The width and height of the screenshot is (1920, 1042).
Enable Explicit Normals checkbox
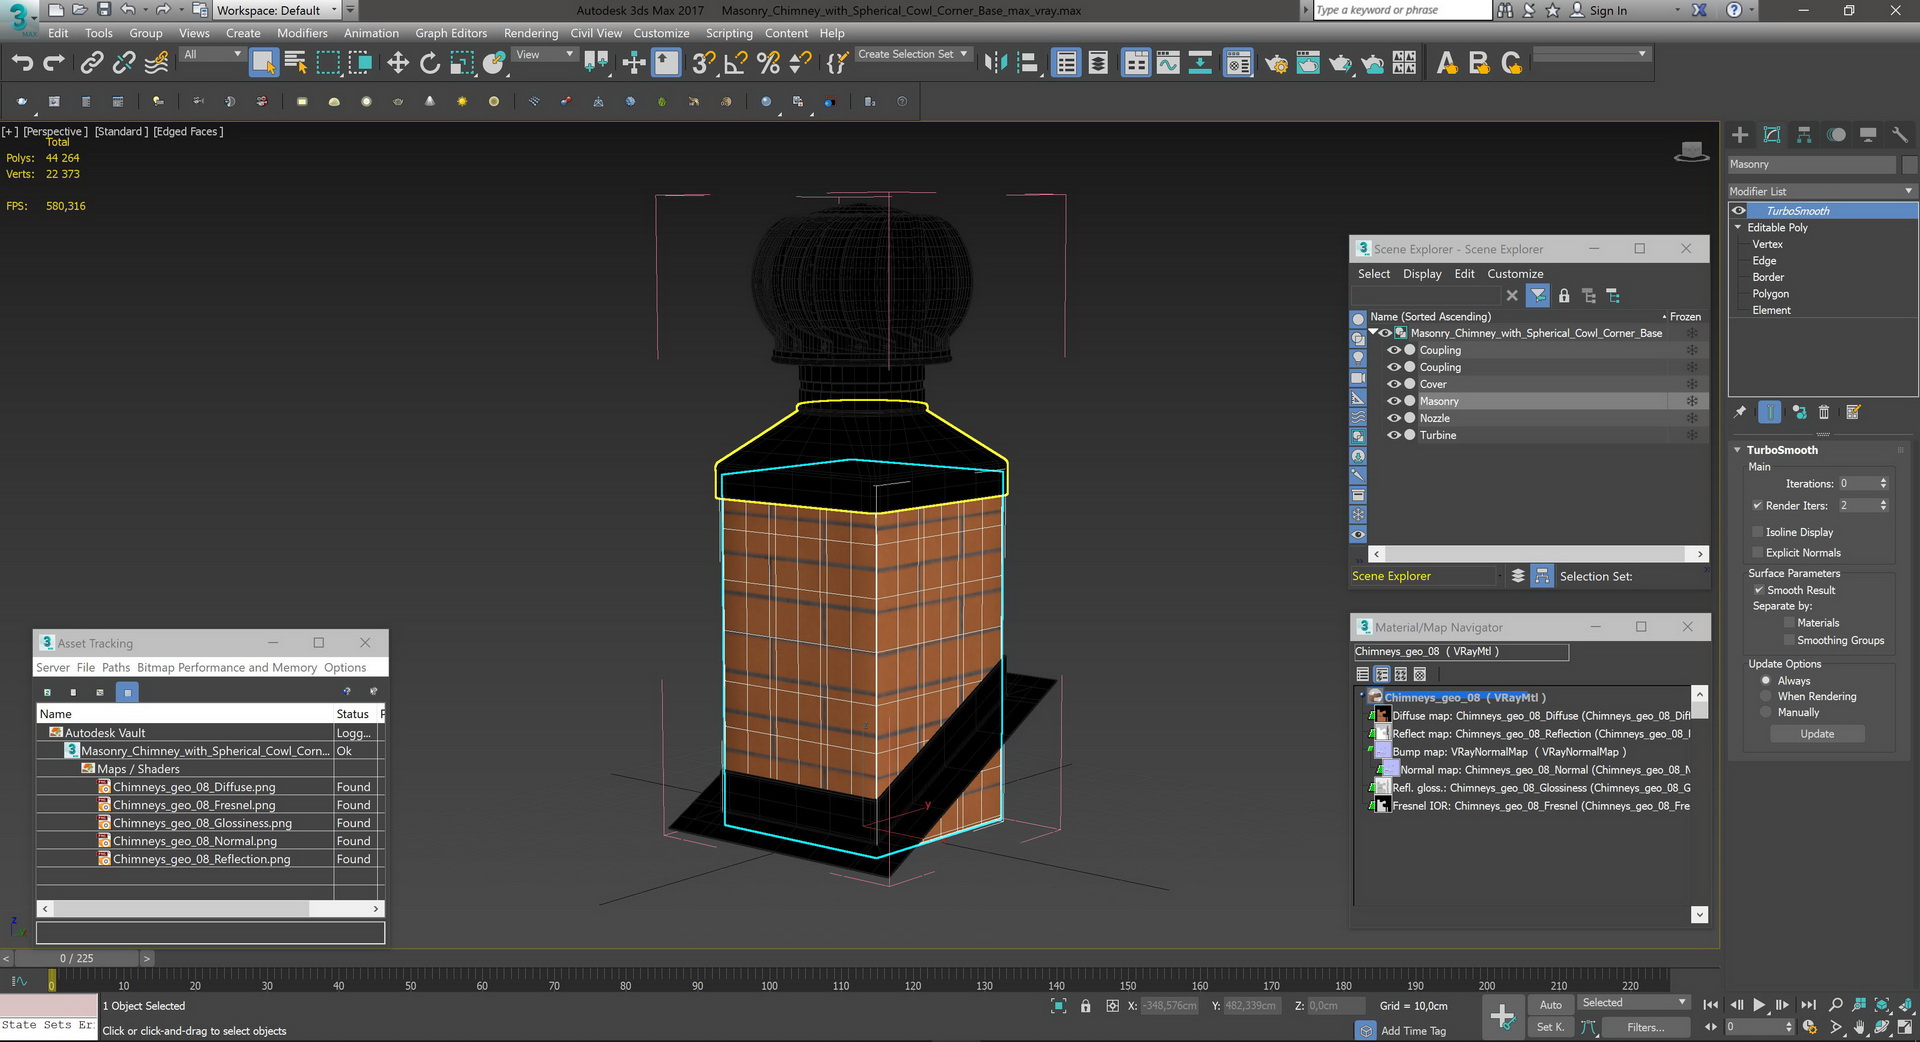(1757, 553)
